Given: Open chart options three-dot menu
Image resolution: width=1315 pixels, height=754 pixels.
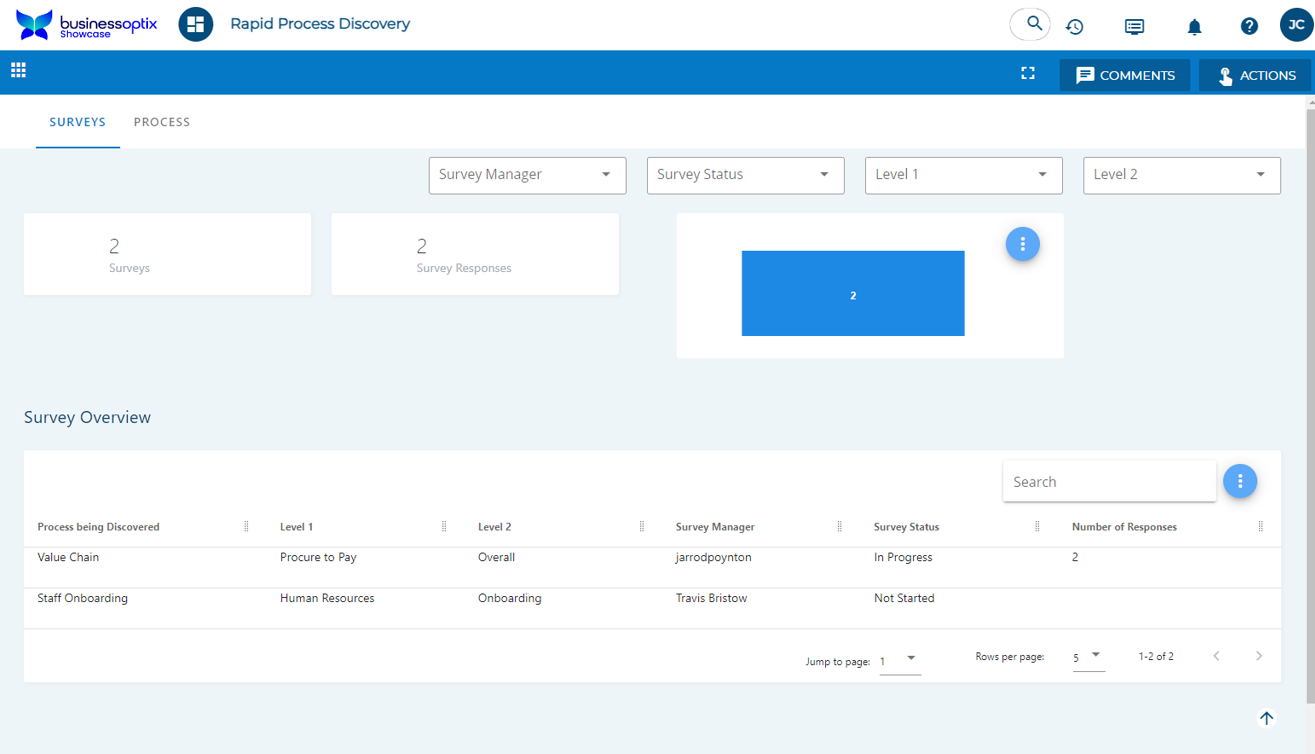Looking at the screenshot, I should click(1022, 244).
